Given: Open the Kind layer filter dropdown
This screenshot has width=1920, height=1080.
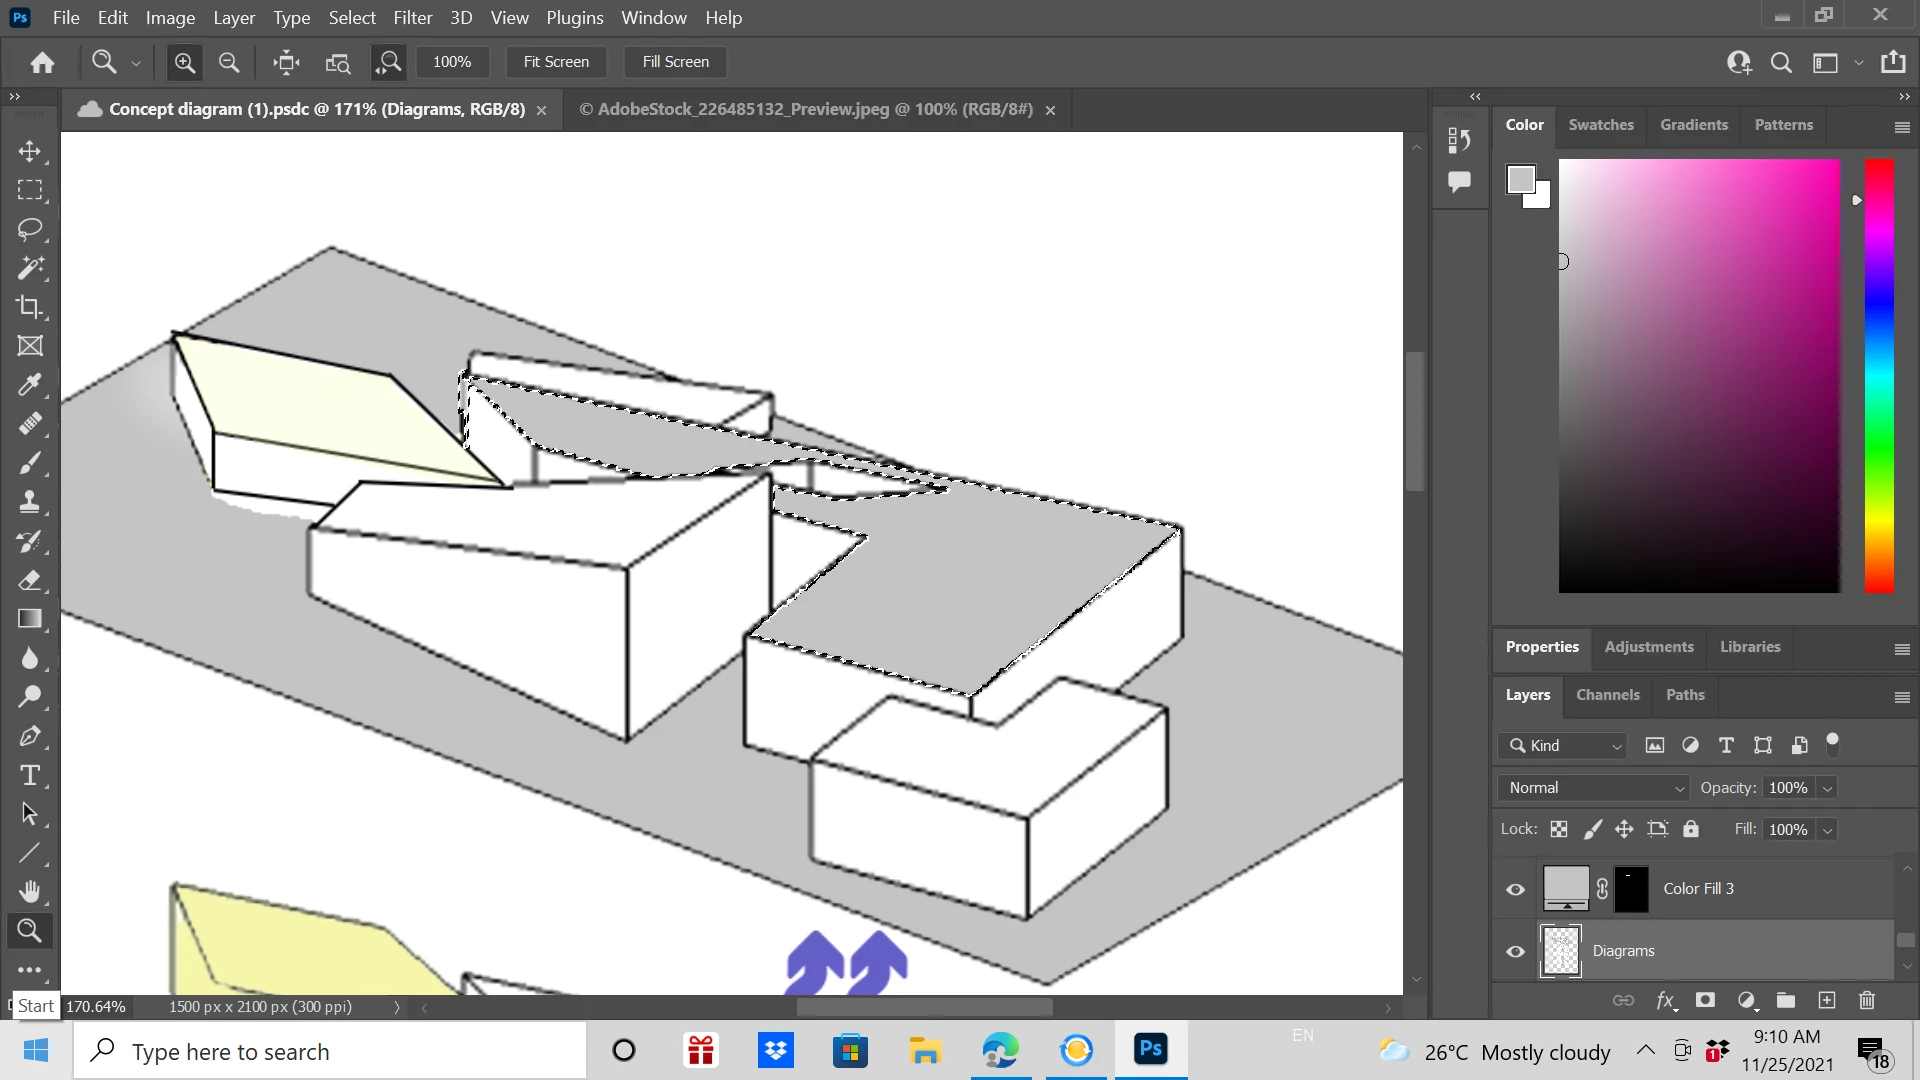Looking at the screenshot, I should coord(1563,746).
